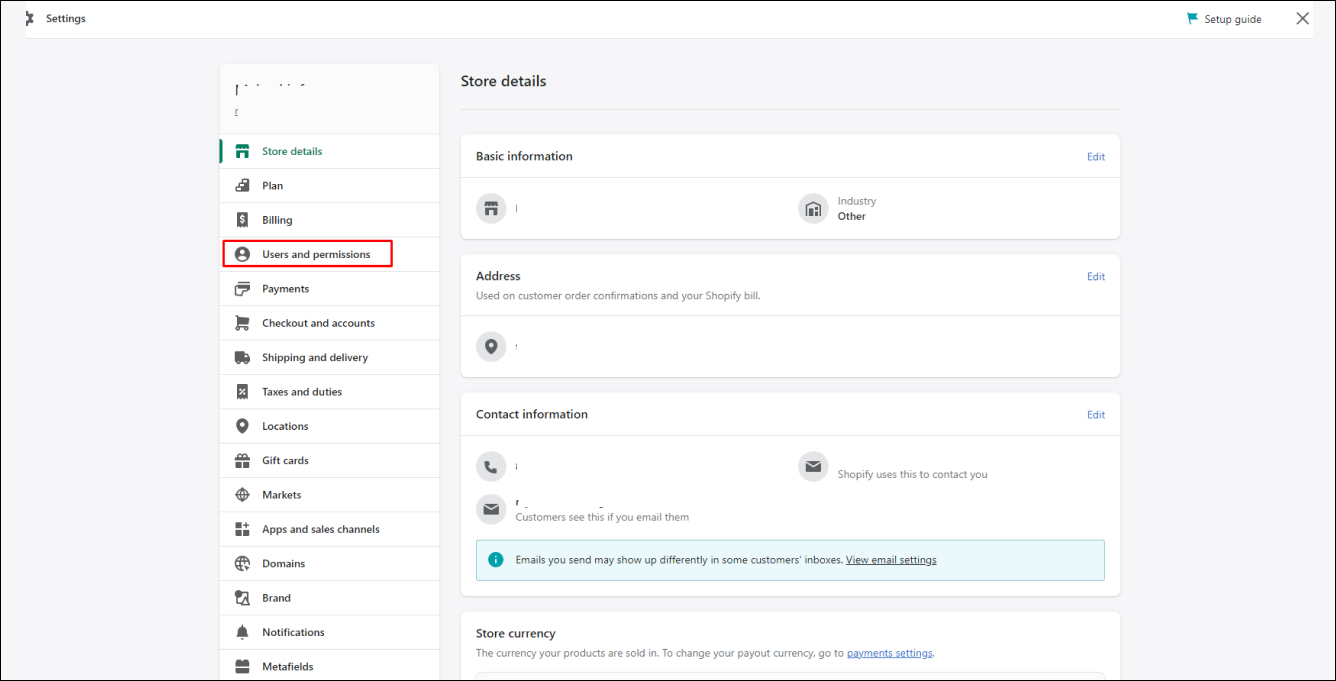The height and width of the screenshot is (681, 1336).
Task: Select Notifications in the sidebar
Action: click(329, 632)
